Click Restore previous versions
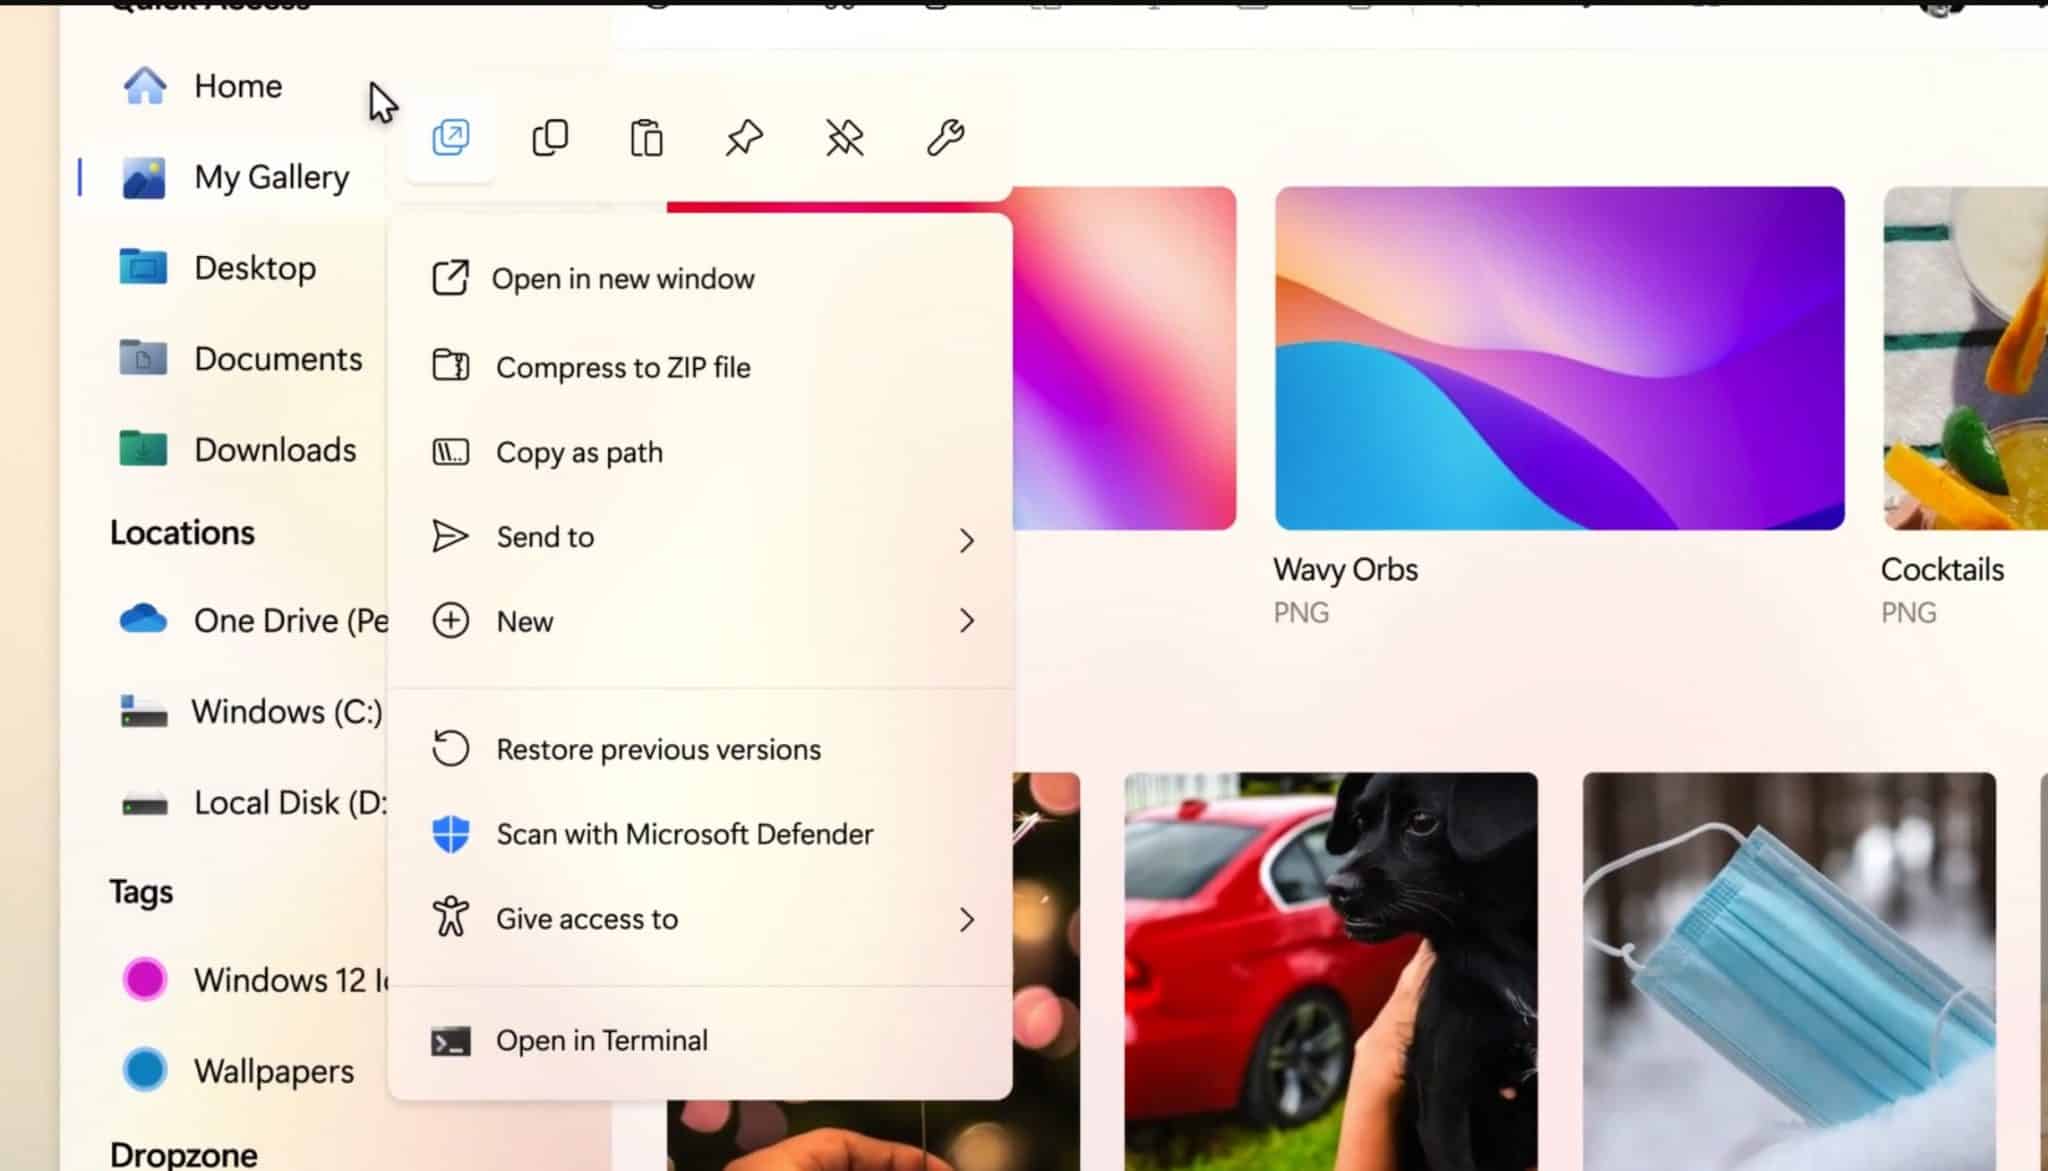This screenshot has height=1171, width=2048. (658, 748)
